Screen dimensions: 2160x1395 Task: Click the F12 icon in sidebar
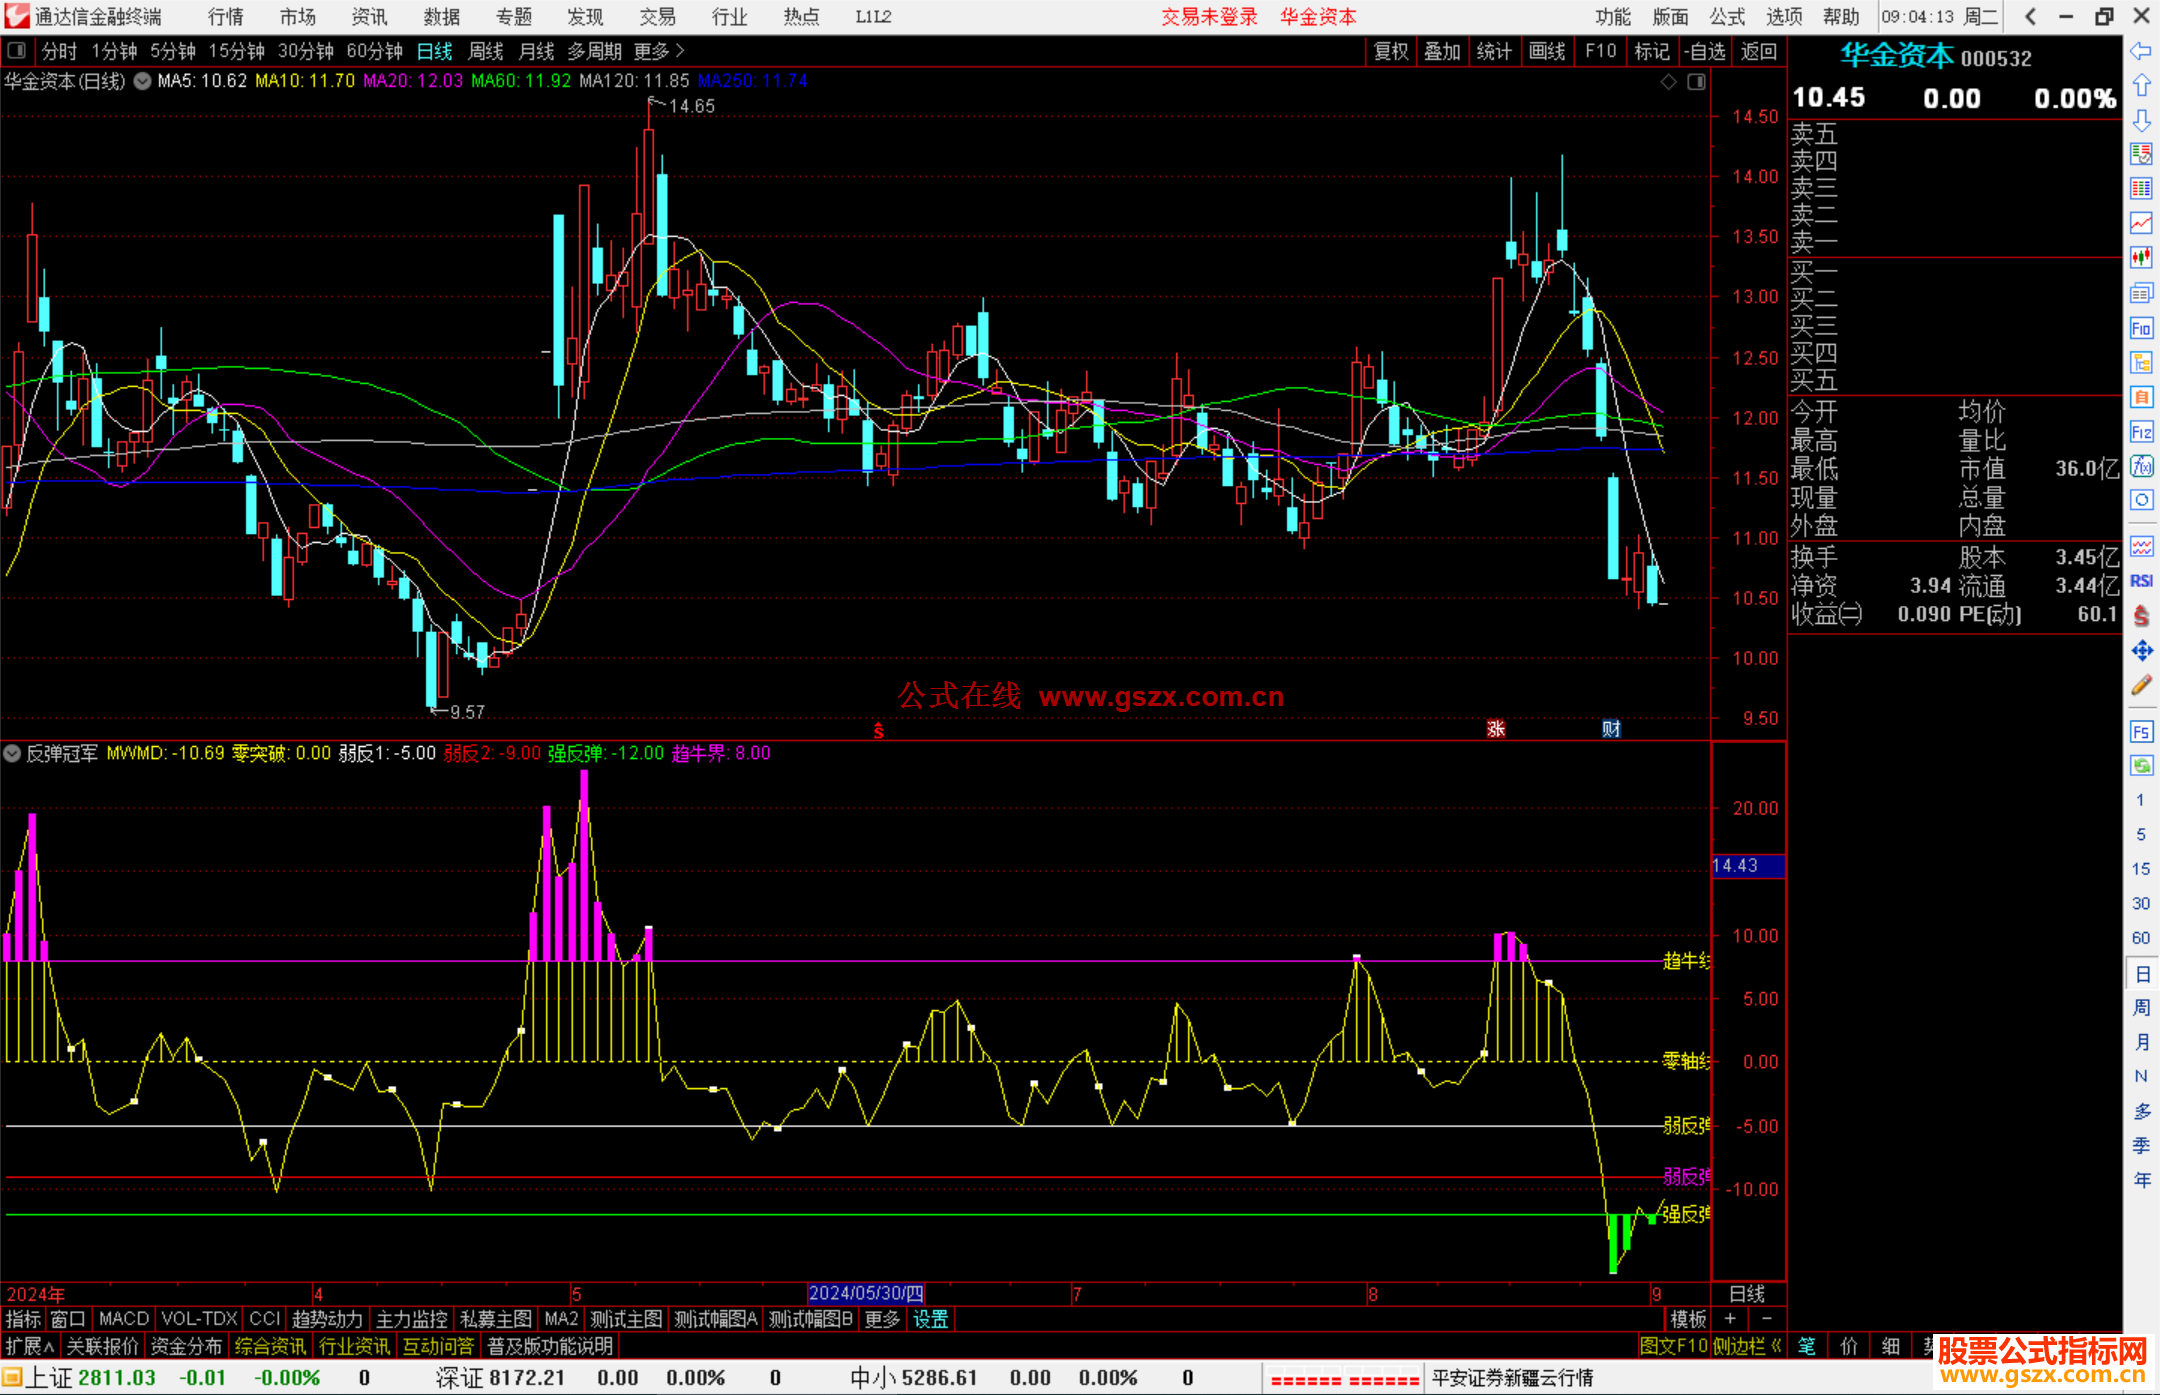click(2141, 432)
